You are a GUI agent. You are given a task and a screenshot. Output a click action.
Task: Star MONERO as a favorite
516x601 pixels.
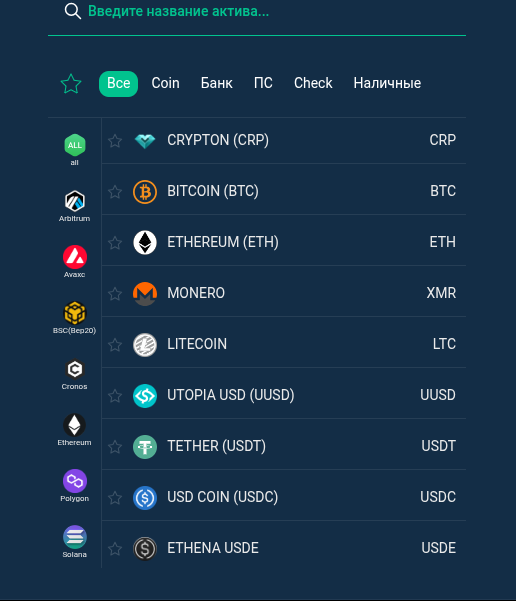click(x=115, y=294)
